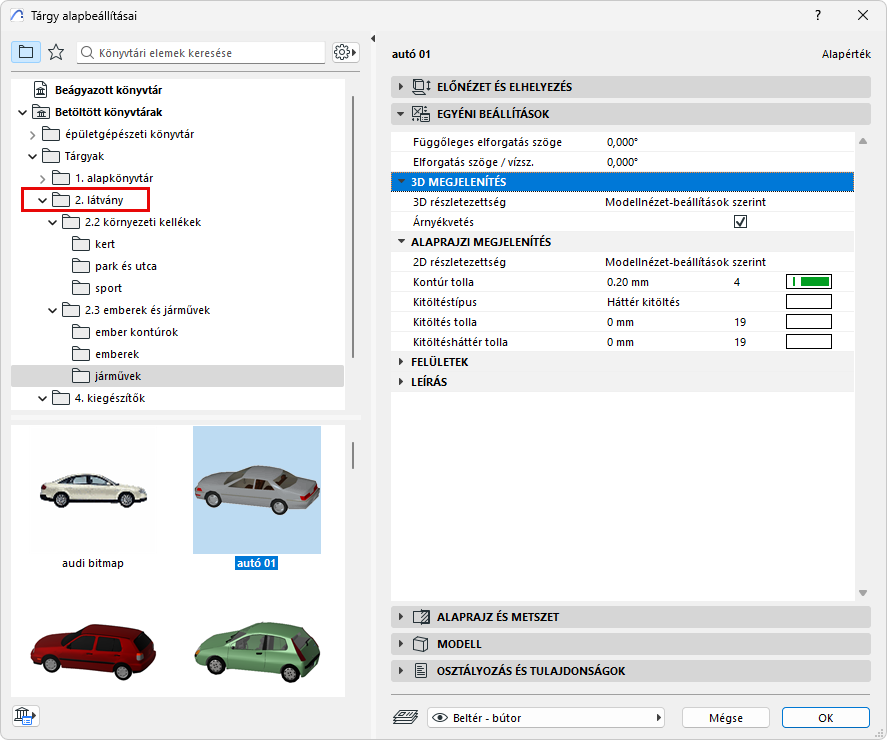Image resolution: width=887 pixels, height=740 pixels.
Task: Collapse the 2. látvány folder
Action: coord(42,200)
